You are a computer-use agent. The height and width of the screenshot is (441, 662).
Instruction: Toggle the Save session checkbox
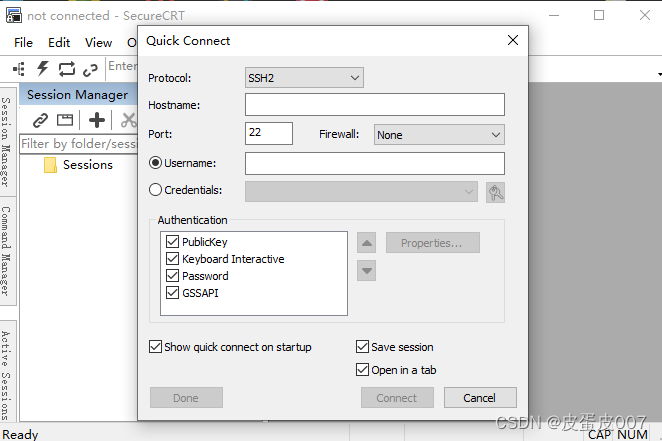[x=362, y=347]
